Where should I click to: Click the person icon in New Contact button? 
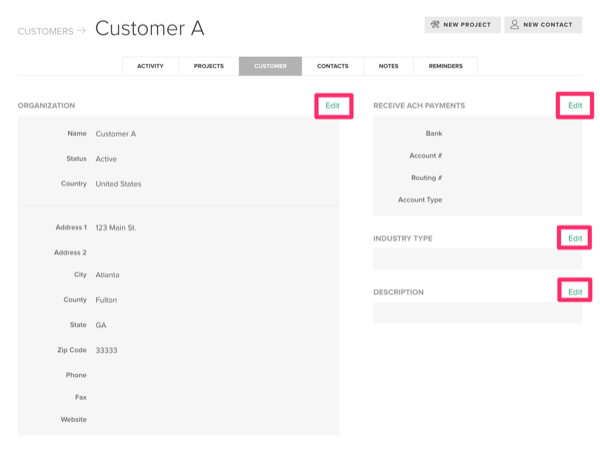pyautogui.click(x=515, y=24)
